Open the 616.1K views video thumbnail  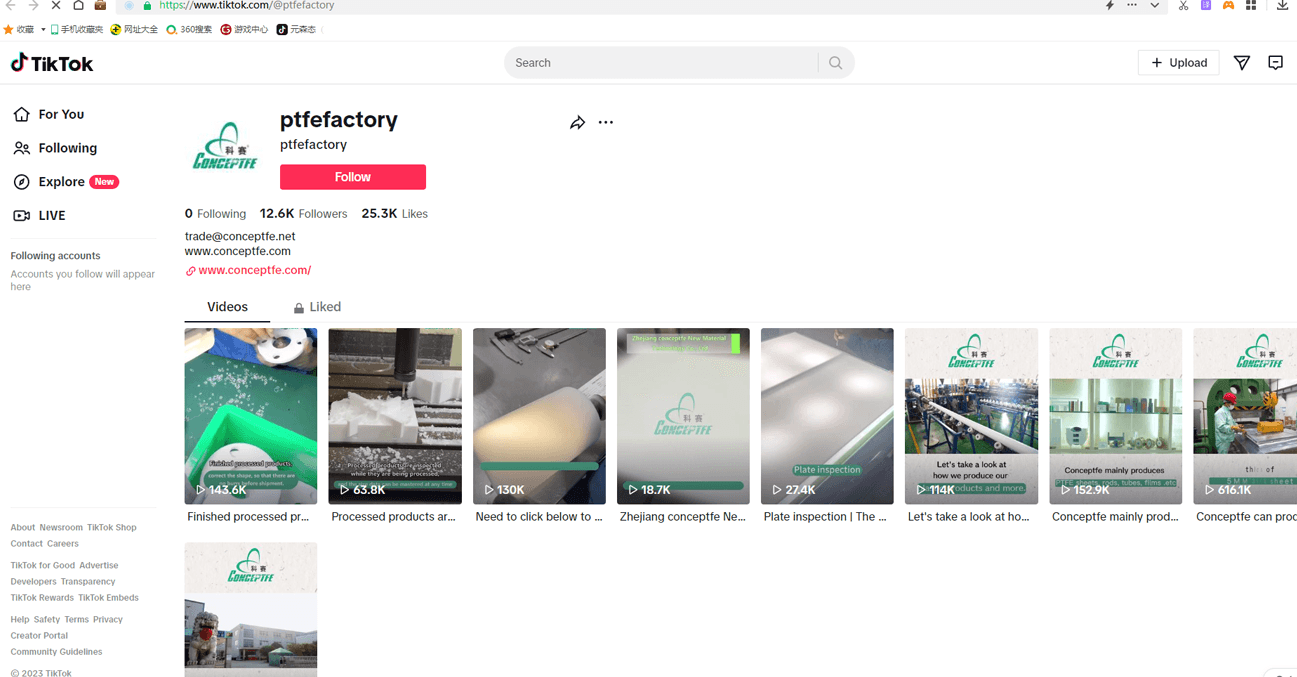(x=1245, y=416)
